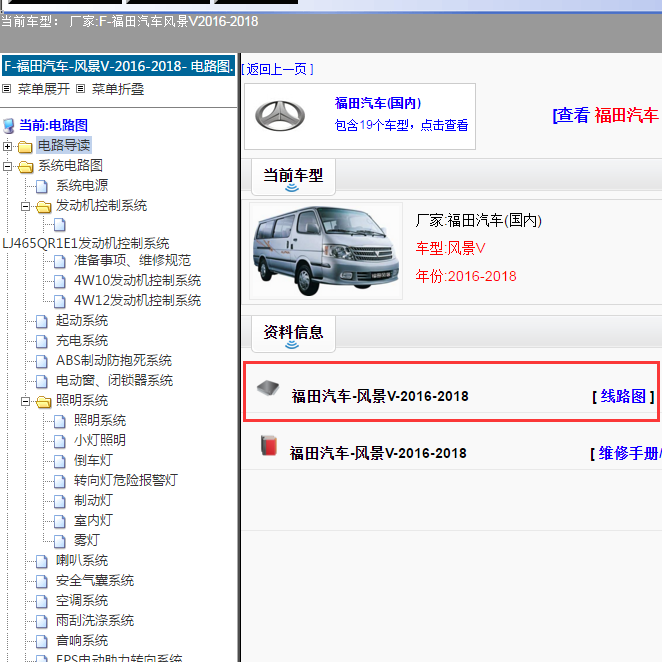Viewport: 662px width, 662px height.
Task: Open 空调系统 tree item
Action: pyautogui.click(x=82, y=600)
